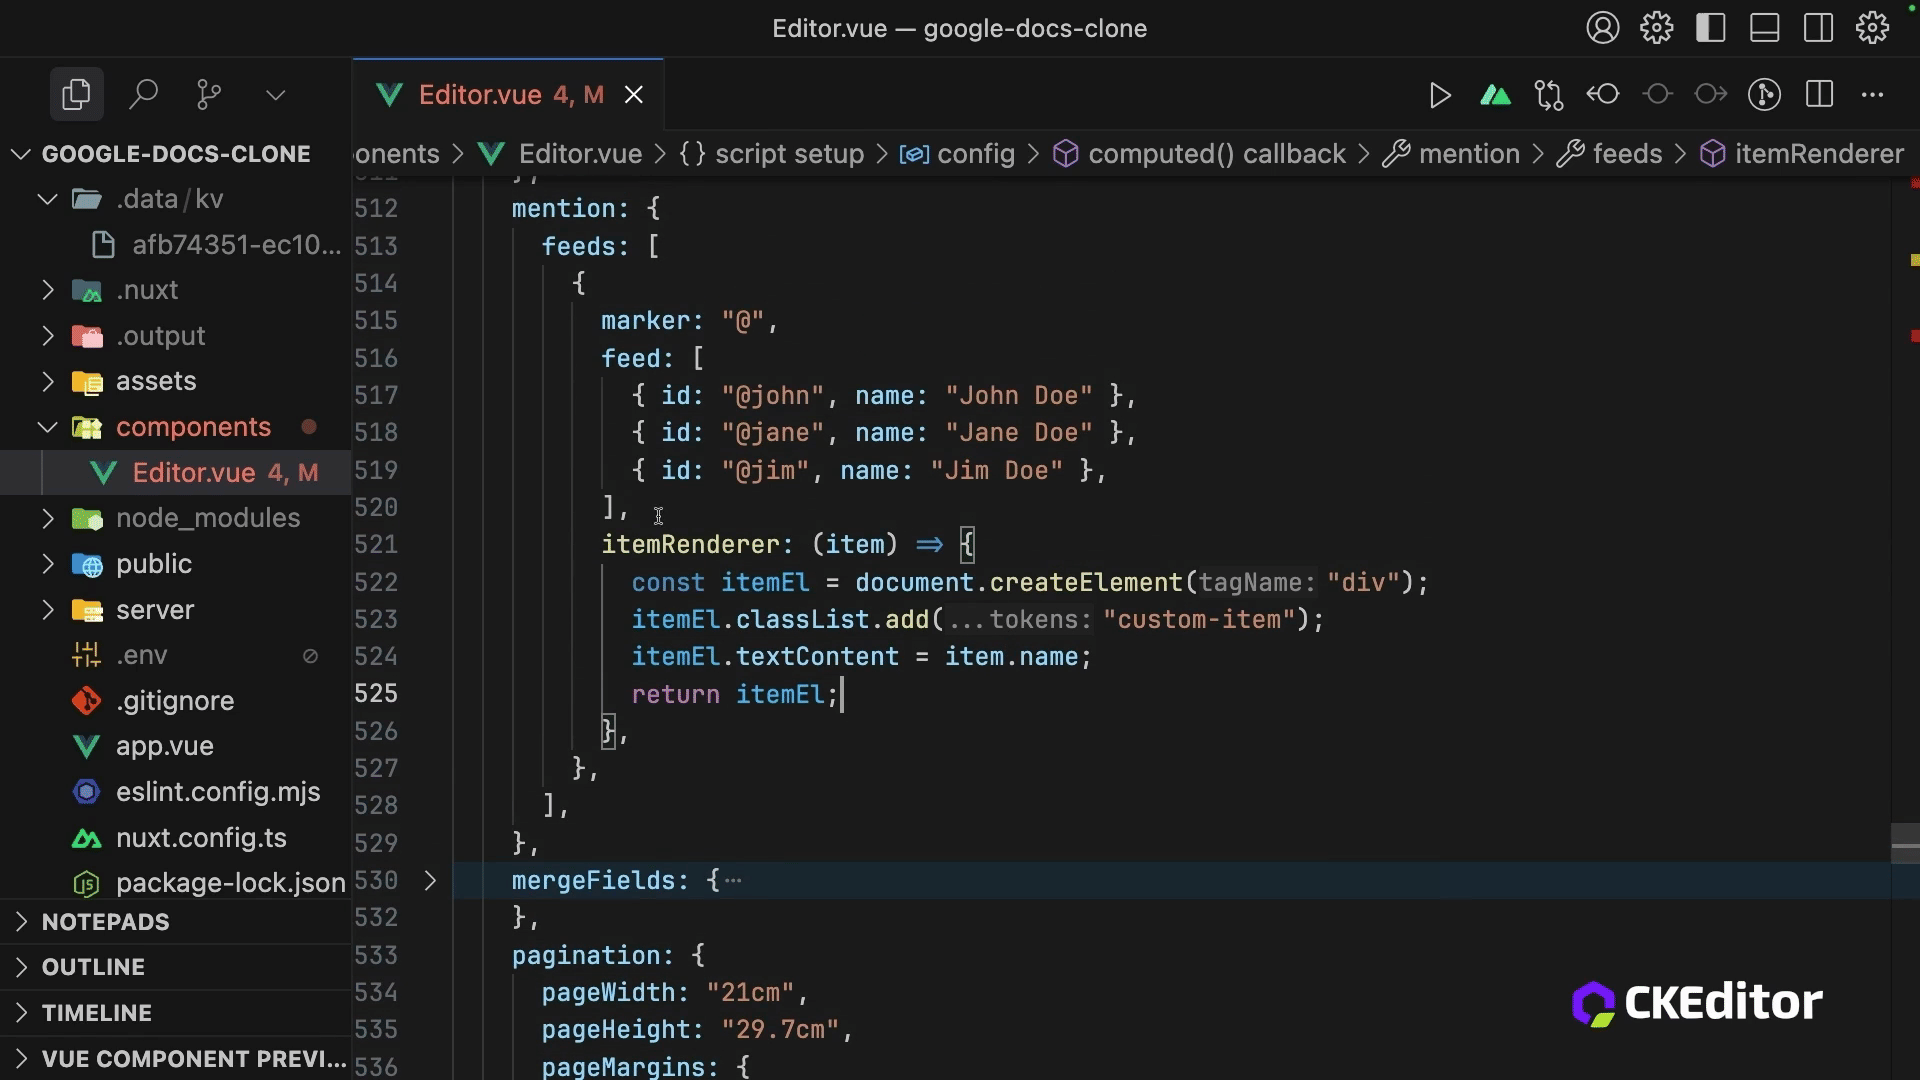Expand the OUTLINE section
The height and width of the screenshot is (1080, 1920).
[x=175, y=967]
